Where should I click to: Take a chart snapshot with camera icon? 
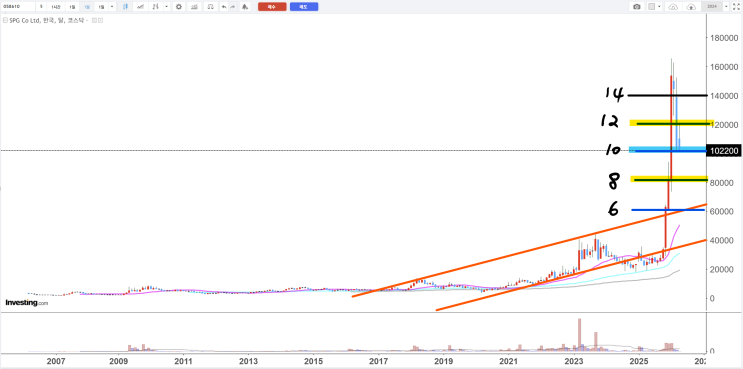tap(636, 7)
